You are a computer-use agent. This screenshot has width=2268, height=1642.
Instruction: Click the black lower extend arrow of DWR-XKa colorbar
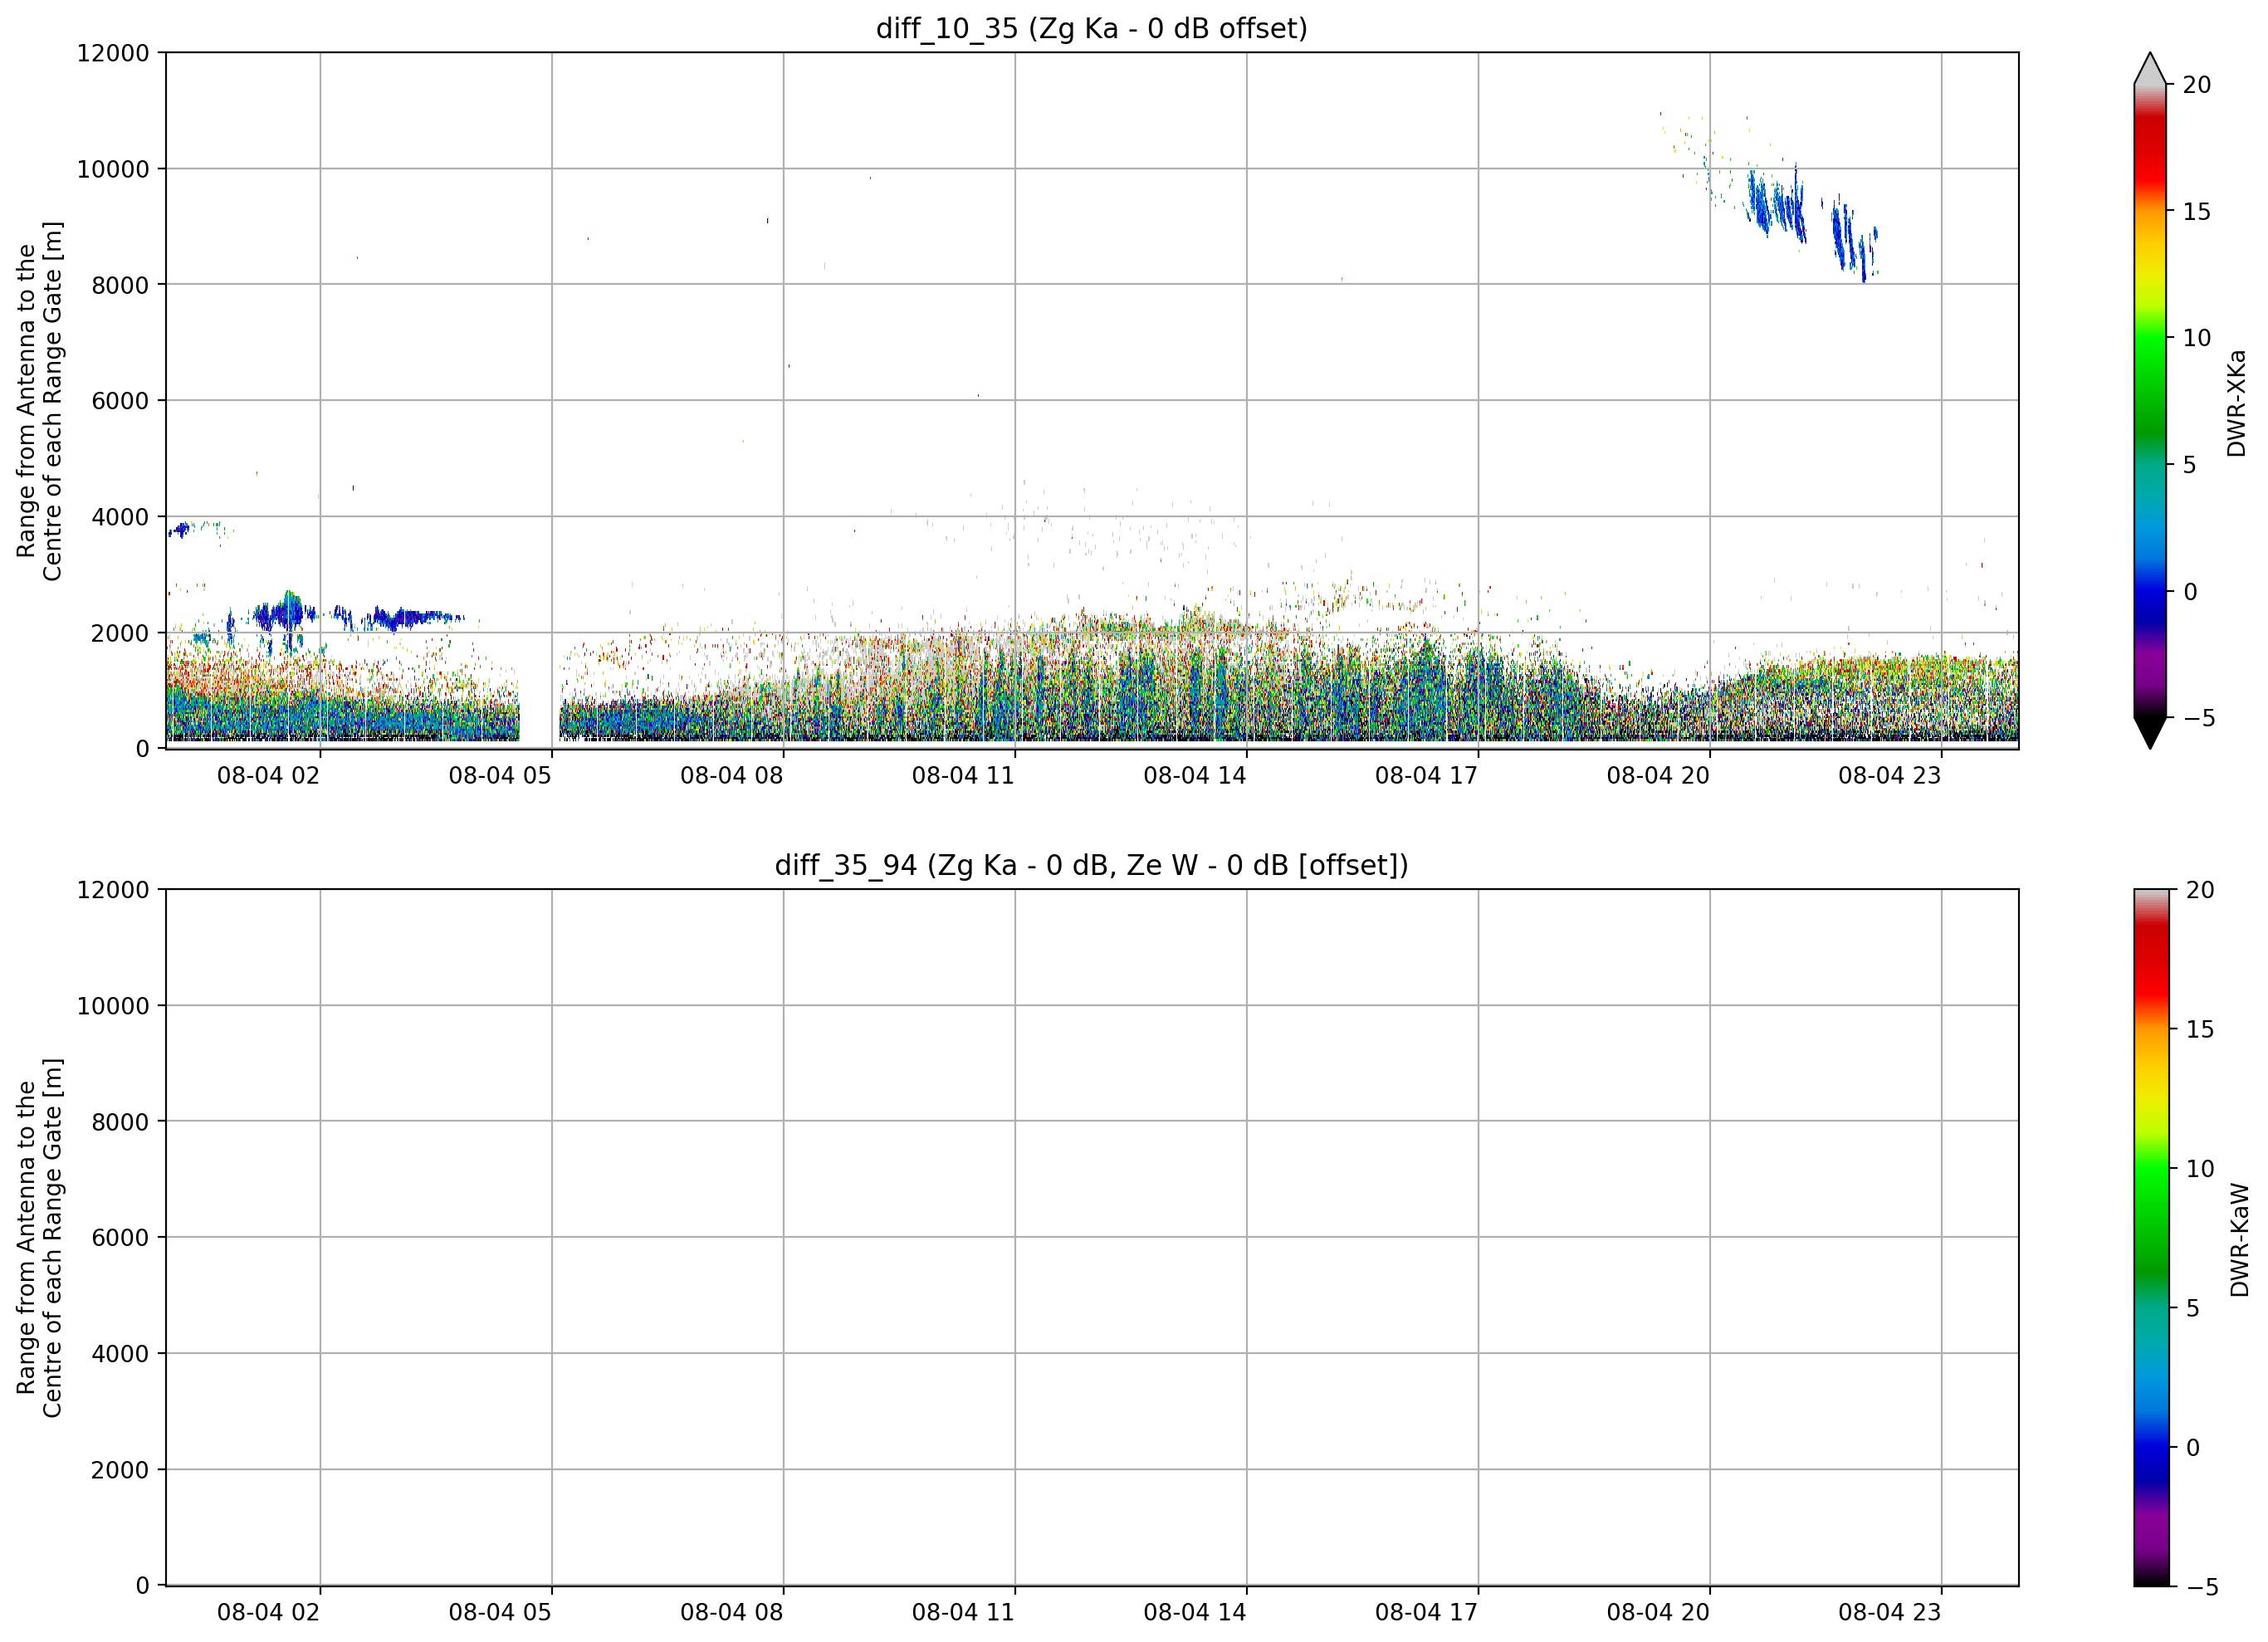[2150, 733]
